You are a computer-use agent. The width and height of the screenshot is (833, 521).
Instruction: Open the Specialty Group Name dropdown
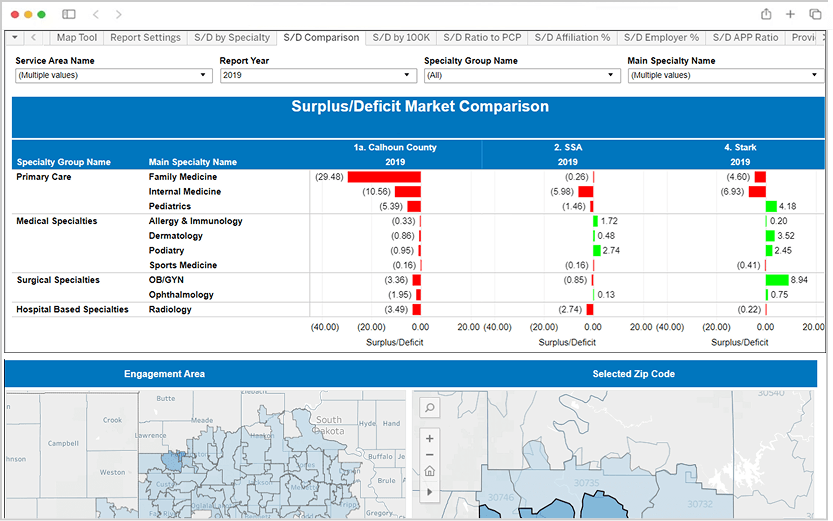point(522,75)
